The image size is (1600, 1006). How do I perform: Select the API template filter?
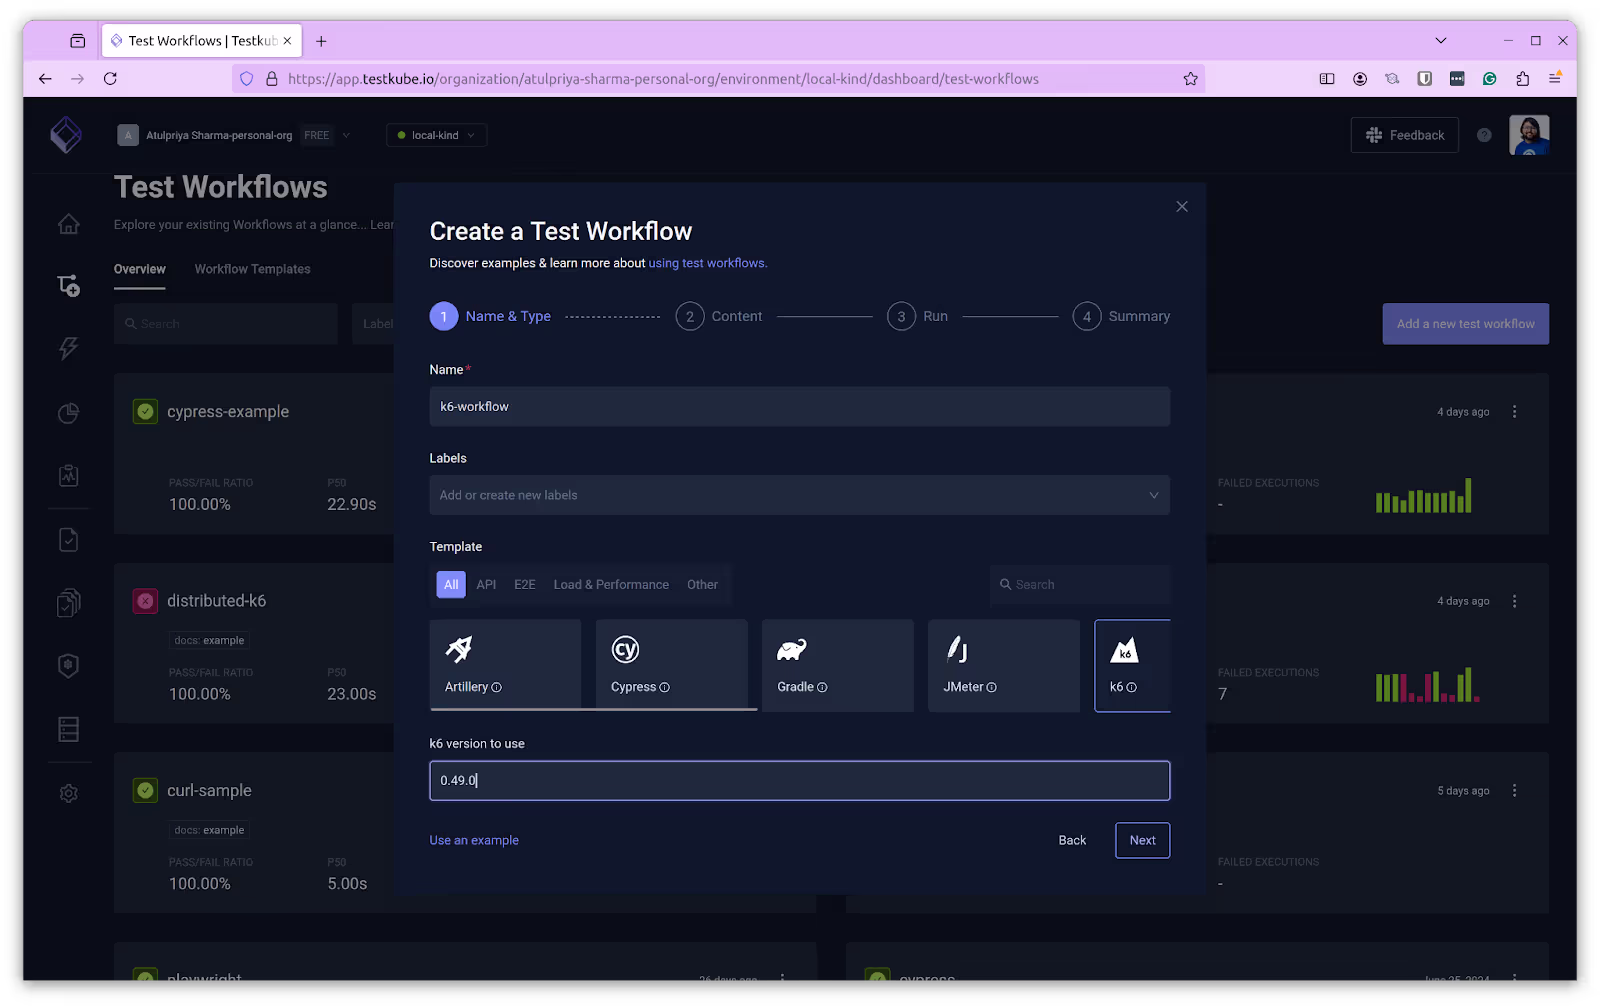tap(486, 585)
